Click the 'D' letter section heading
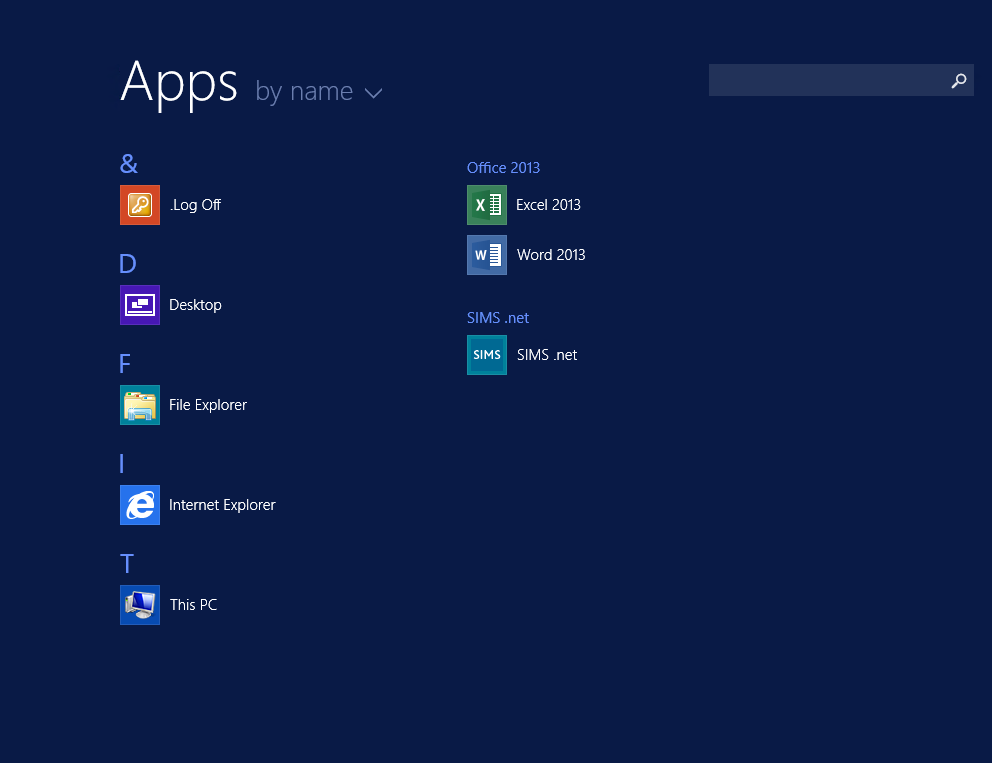 coord(127,264)
